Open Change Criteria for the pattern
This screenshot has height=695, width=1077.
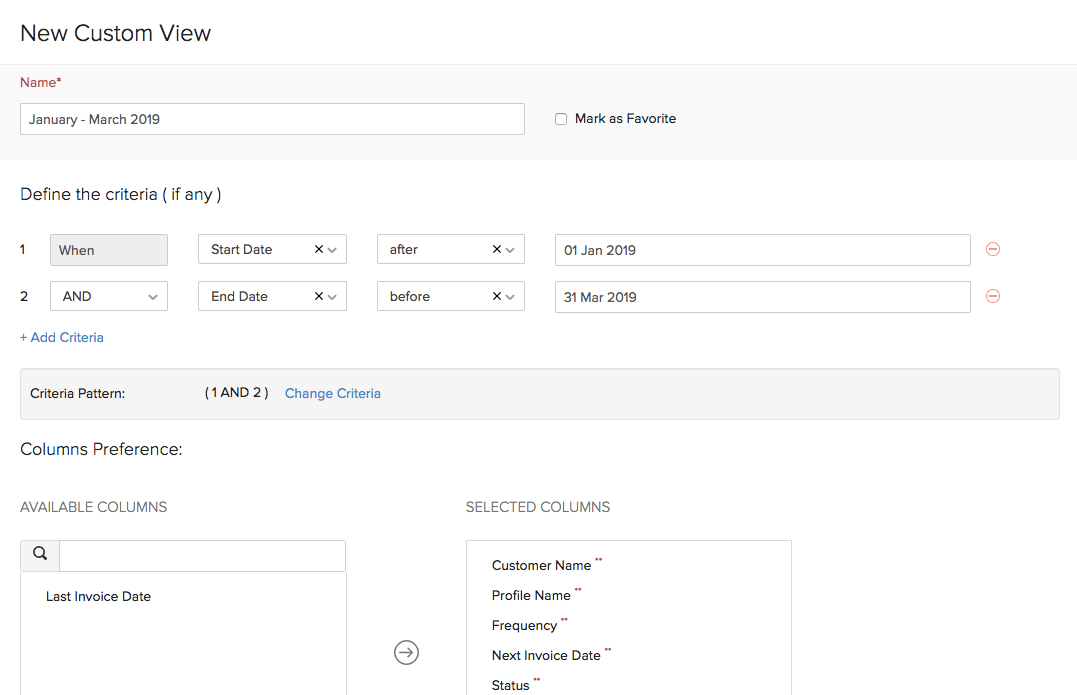[332, 393]
